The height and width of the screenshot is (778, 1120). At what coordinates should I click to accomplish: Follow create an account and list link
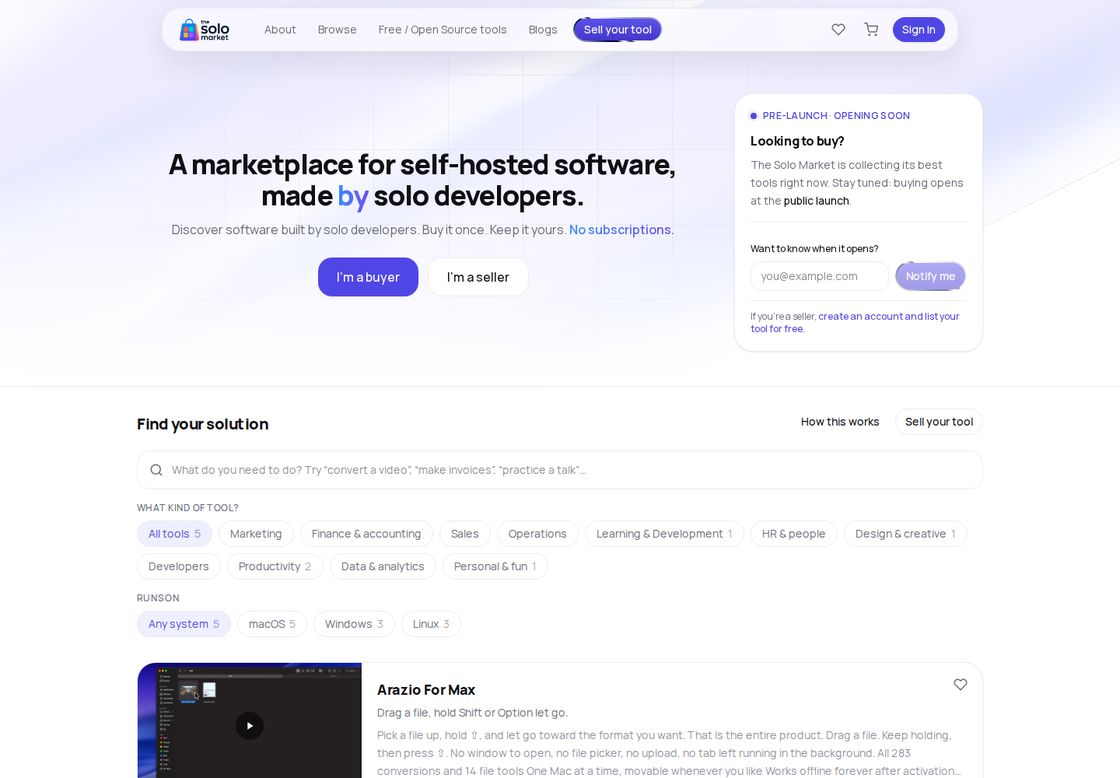click(x=854, y=322)
